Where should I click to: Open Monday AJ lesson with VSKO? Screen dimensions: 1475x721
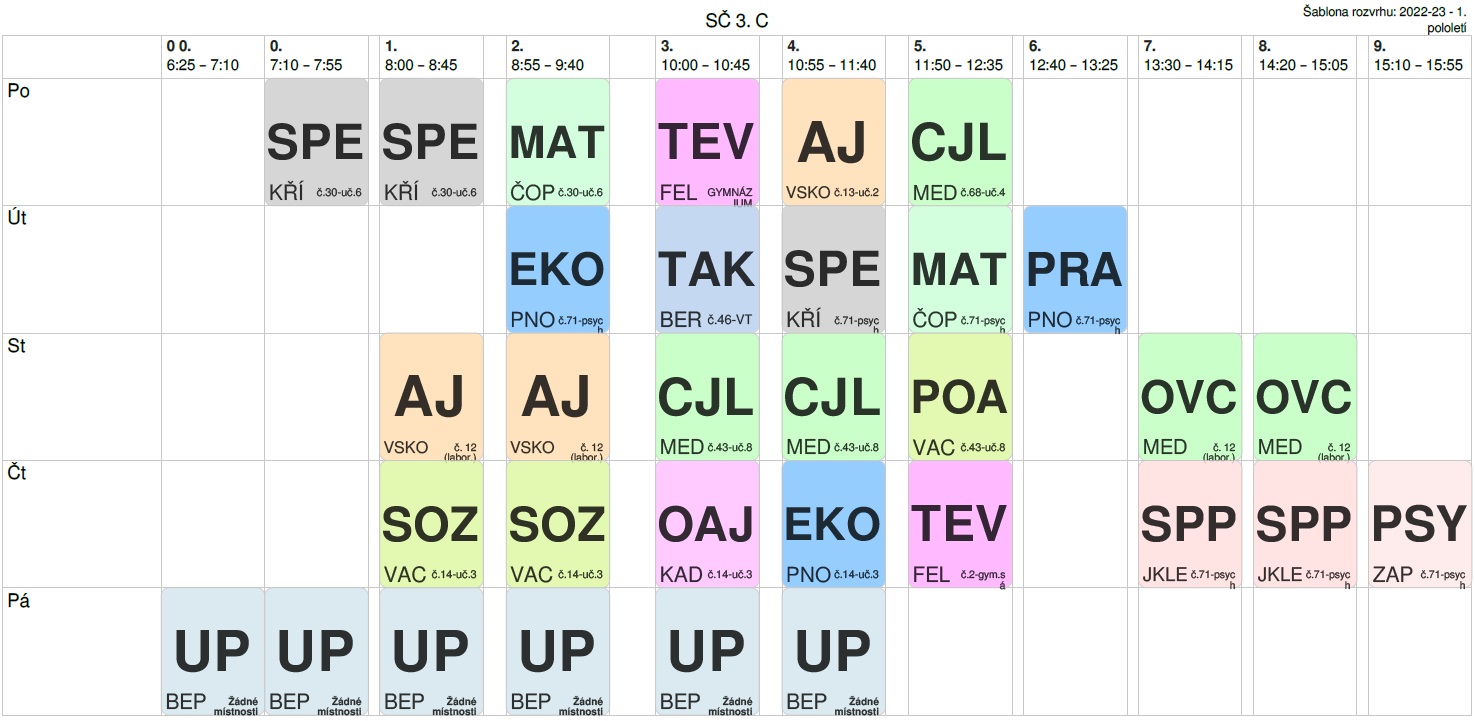click(x=833, y=142)
